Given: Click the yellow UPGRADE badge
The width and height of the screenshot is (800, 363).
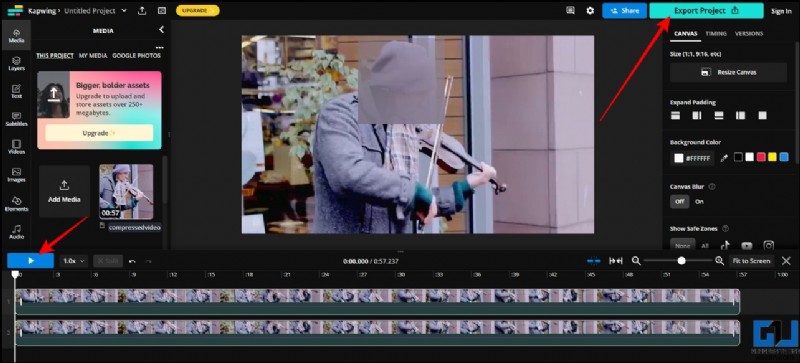Looking at the screenshot, I should tap(197, 10).
